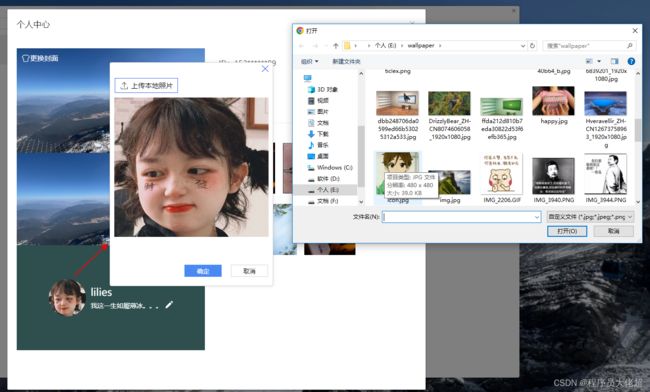This screenshot has height=392, width=650.
Task: Go forward in the Open file dialog
Action: pos(315,46)
